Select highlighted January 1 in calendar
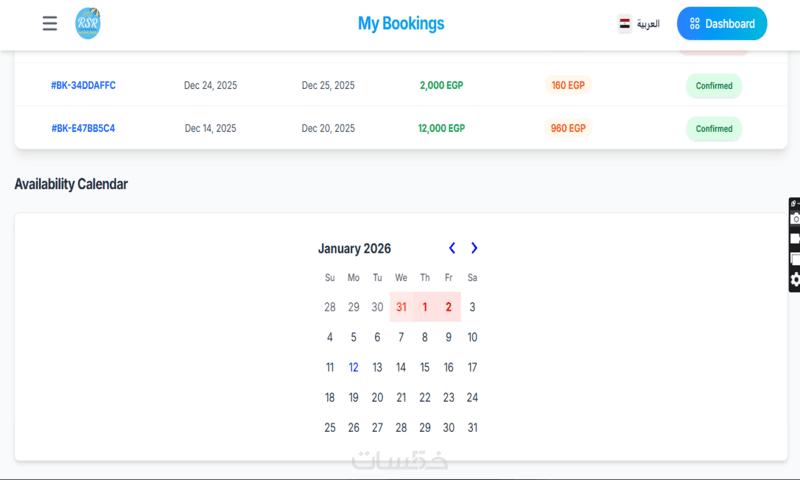Image resolution: width=800 pixels, height=480 pixels. (425, 307)
